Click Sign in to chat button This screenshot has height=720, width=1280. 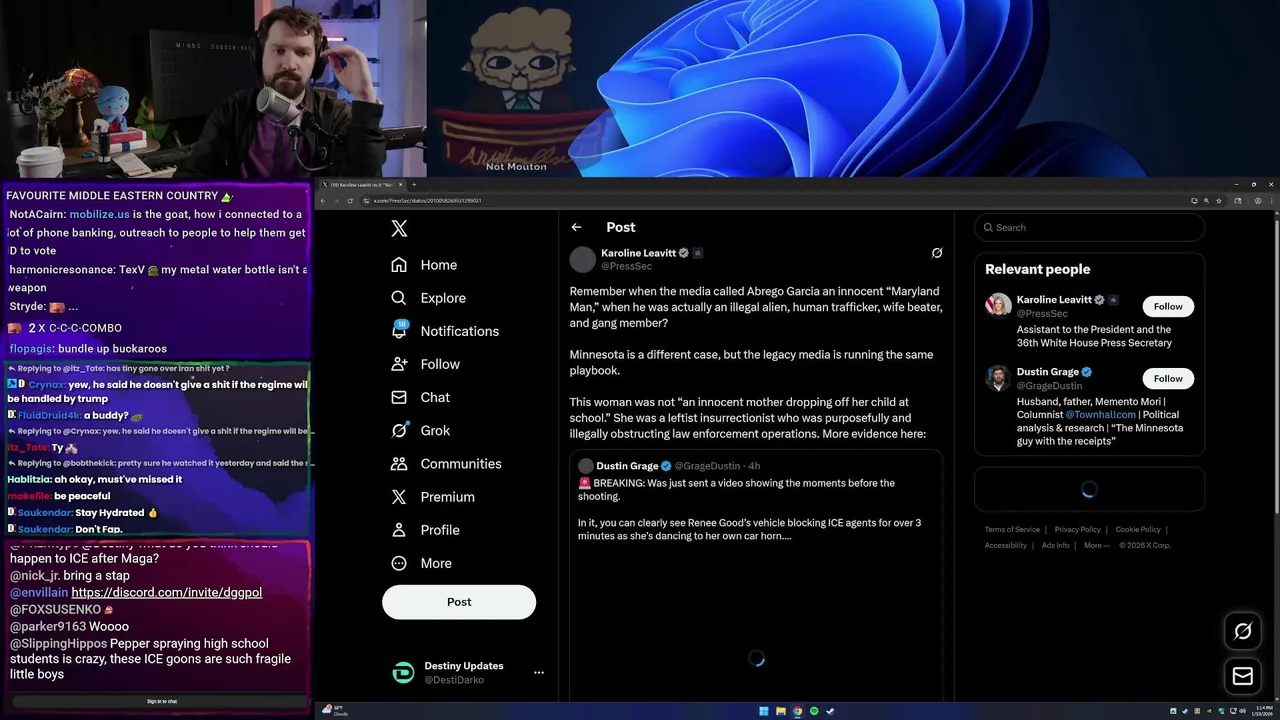[162, 701]
